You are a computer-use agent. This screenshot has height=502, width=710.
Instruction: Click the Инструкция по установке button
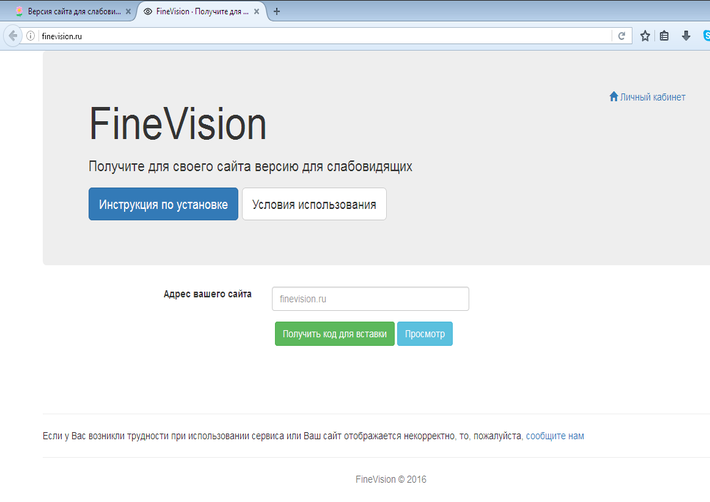pyautogui.click(x=163, y=204)
